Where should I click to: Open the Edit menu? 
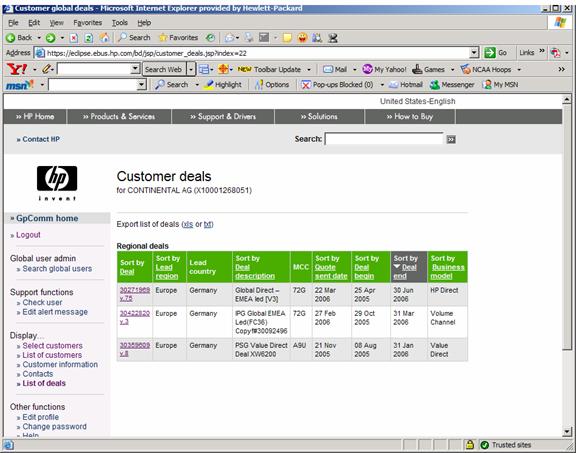tap(34, 23)
